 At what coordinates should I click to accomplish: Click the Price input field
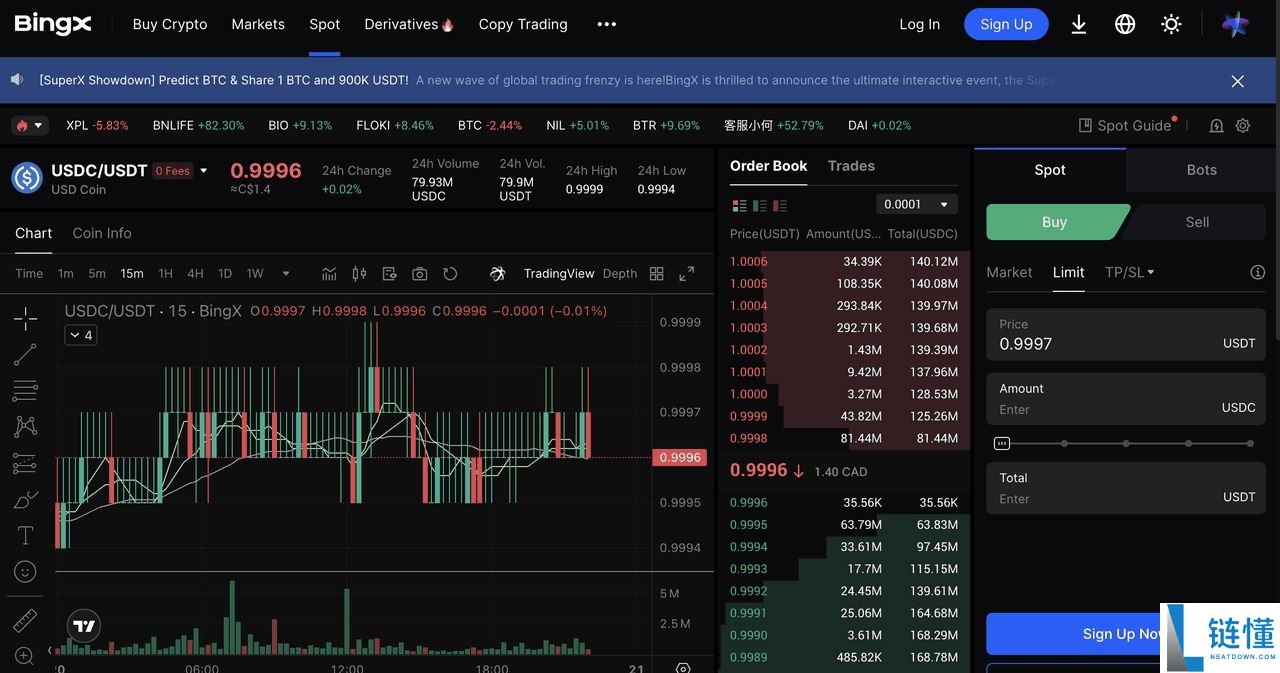[1126, 334]
